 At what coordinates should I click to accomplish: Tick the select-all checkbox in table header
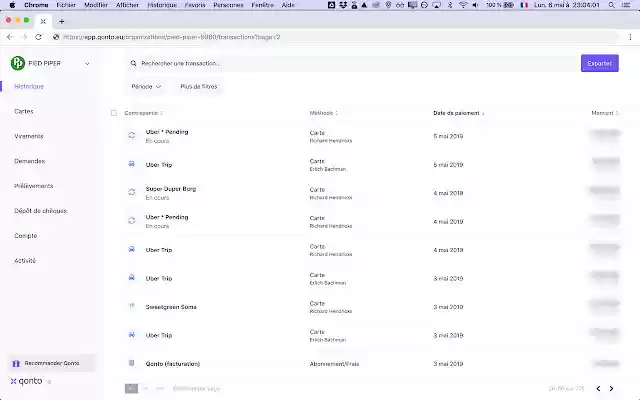[114, 113]
